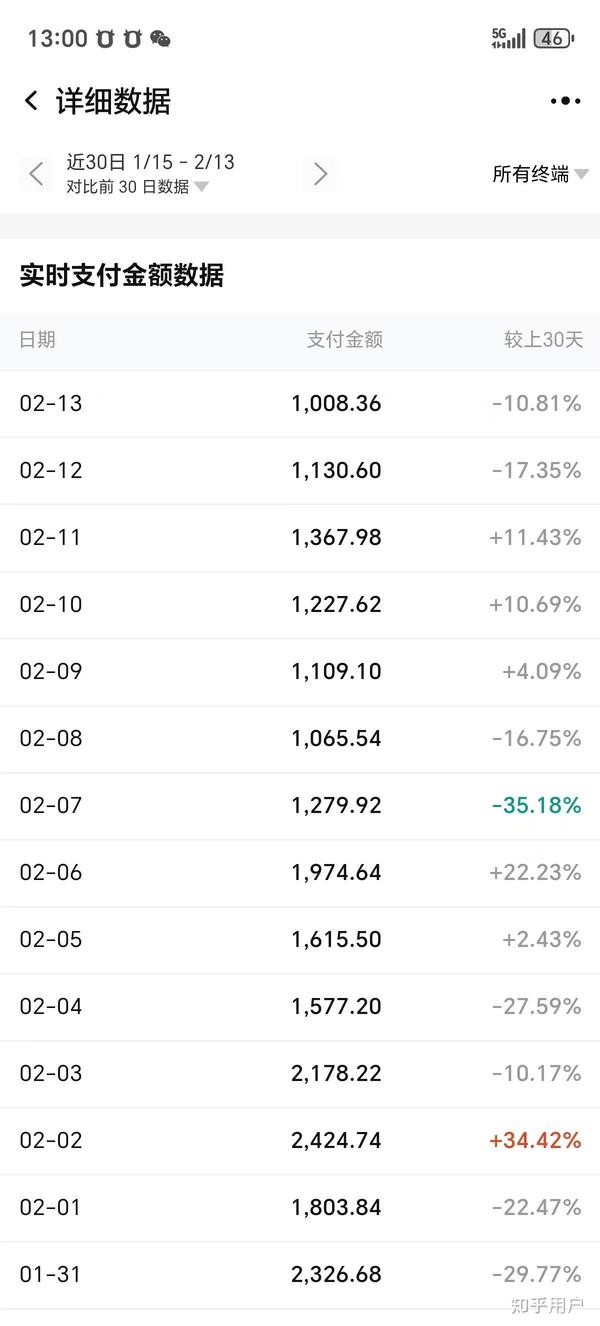Open the 近30日 1/15 - 2/13 date selector
Image resolution: width=600 pixels, height=1326 pixels.
(150, 162)
